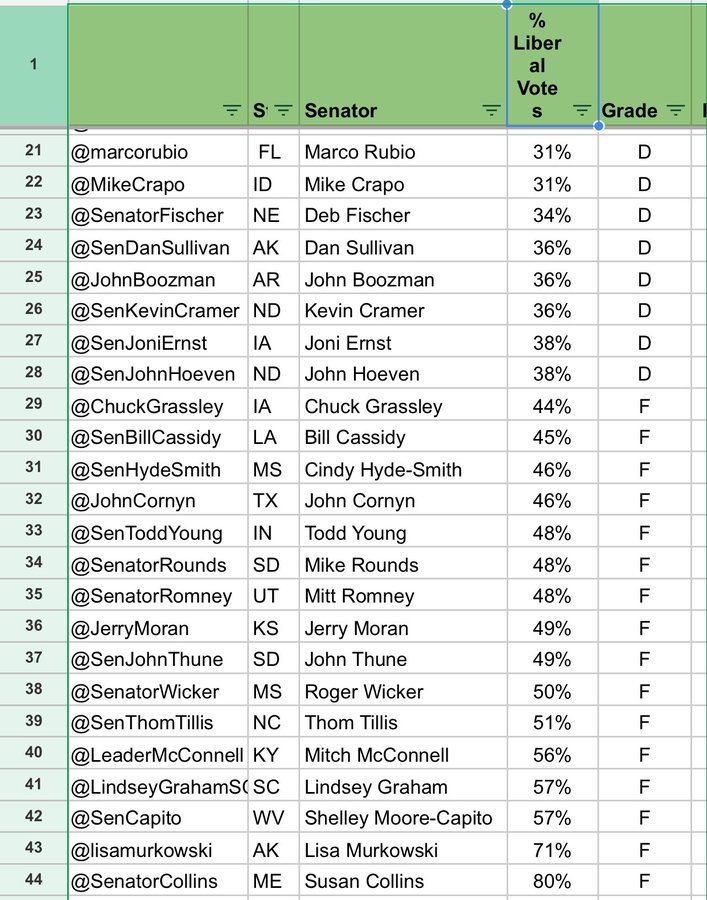Viewport: 707px width, 900px height.
Task: Select @LeaderMcConnell handle cell
Action: pyautogui.click(x=157, y=755)
